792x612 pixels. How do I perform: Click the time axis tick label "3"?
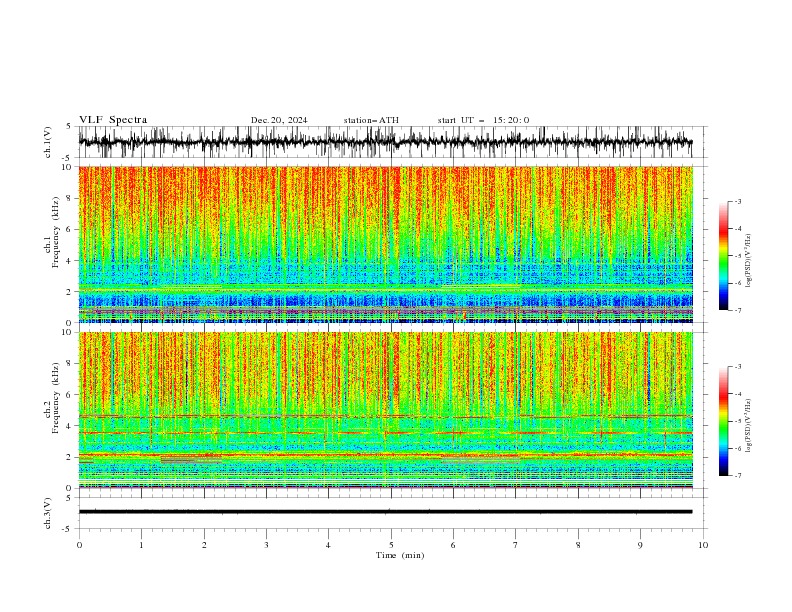tap(266, 545)
